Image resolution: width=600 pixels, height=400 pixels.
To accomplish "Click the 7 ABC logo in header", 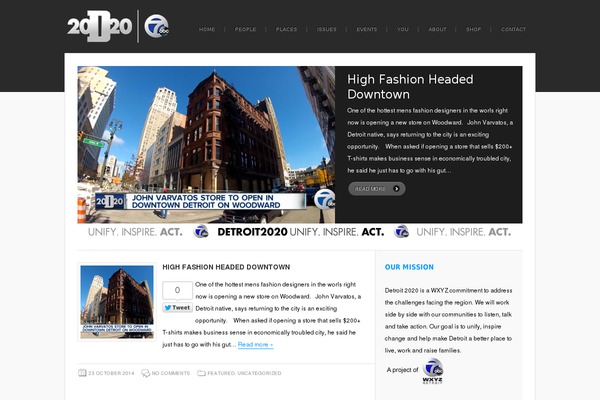I will [157, 26].
